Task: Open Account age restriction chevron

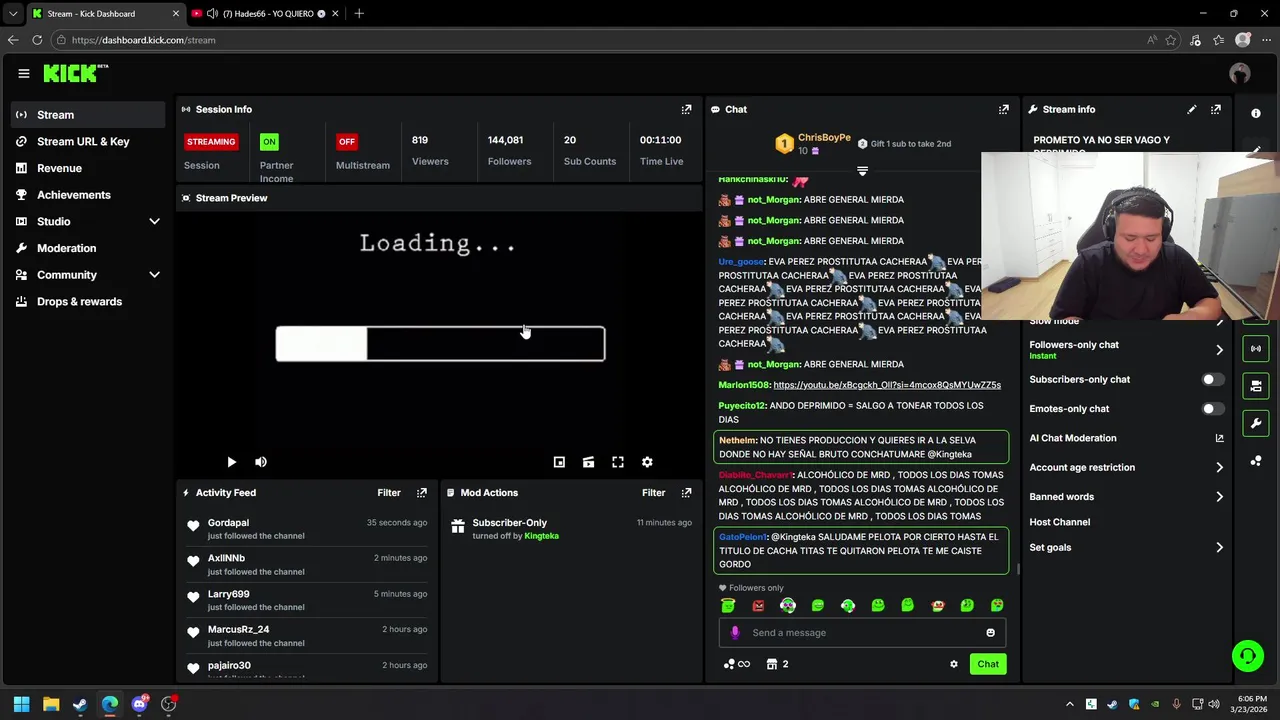Action: pyautogui.click(x=1219, y=467)
